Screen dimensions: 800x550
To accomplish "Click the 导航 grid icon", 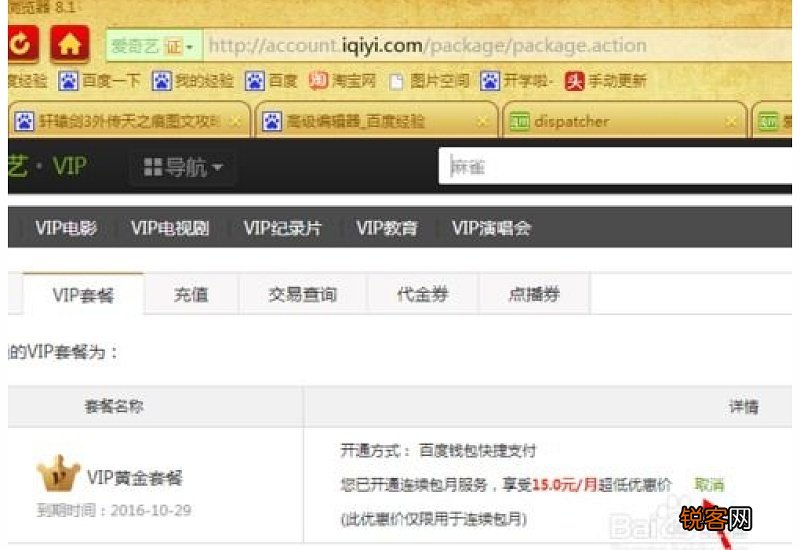I will (x=153, y=167).
